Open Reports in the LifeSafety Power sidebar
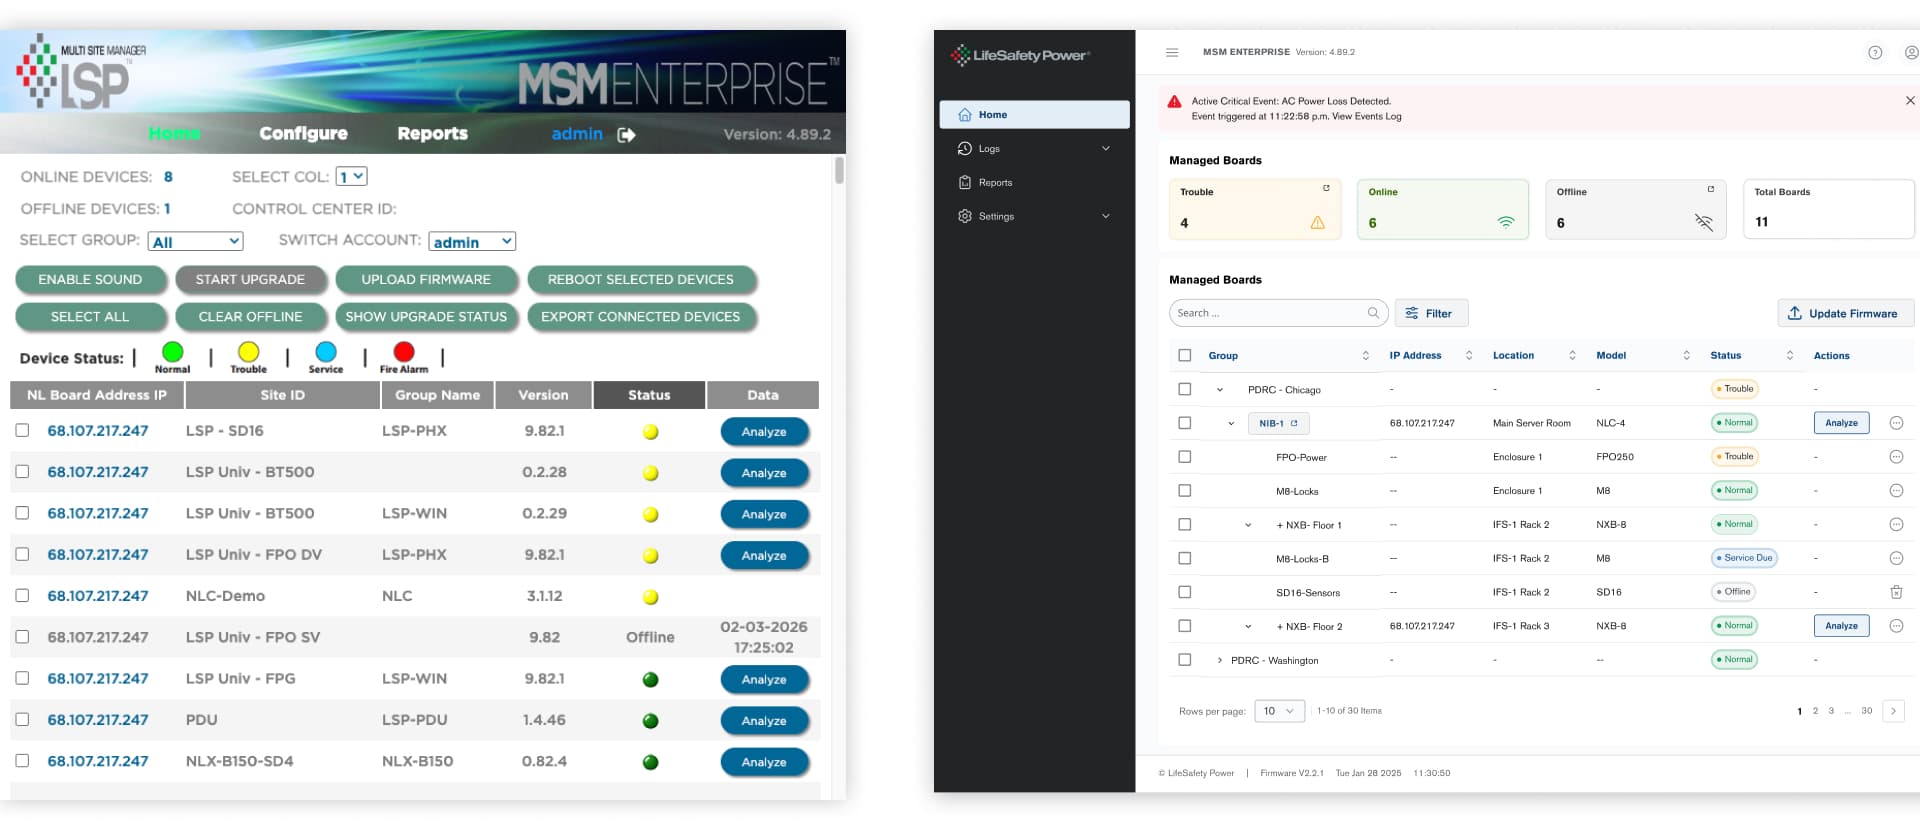 click(1034, 183)
